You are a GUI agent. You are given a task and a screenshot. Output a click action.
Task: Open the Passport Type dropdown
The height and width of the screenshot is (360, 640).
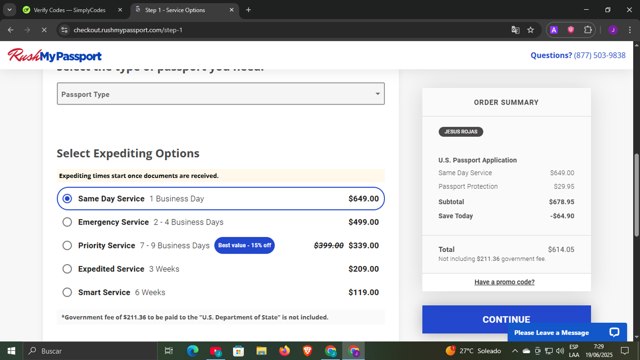click(x=221, y=94)
